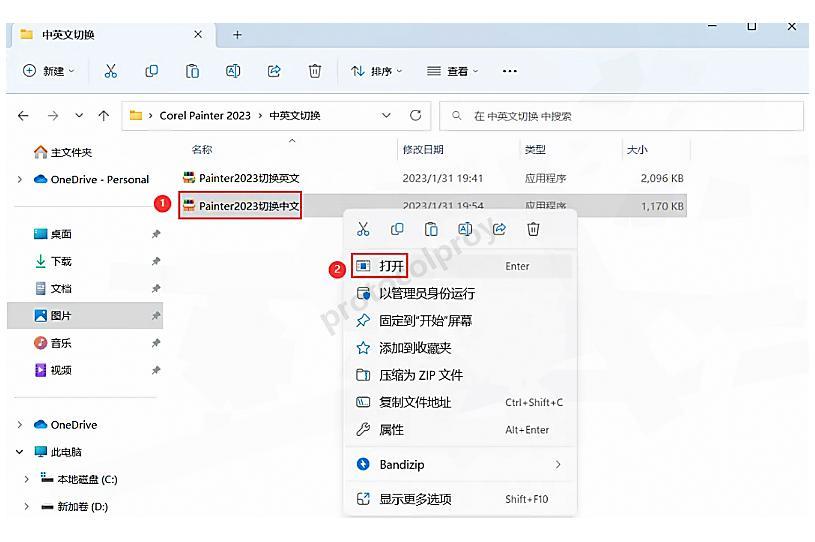Select the file Painter2023切换中文
The width and height of the screenshot is (815, 542).
click(241, 206)
